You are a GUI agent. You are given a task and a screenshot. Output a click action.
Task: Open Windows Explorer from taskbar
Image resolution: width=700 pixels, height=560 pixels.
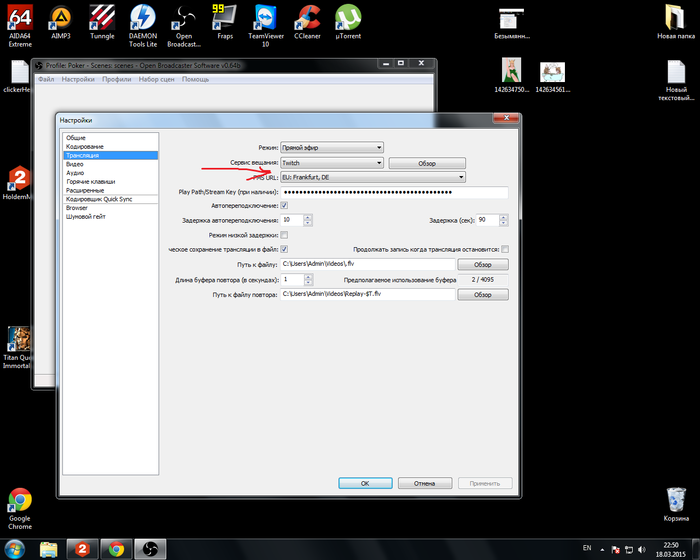coord(49,549)
